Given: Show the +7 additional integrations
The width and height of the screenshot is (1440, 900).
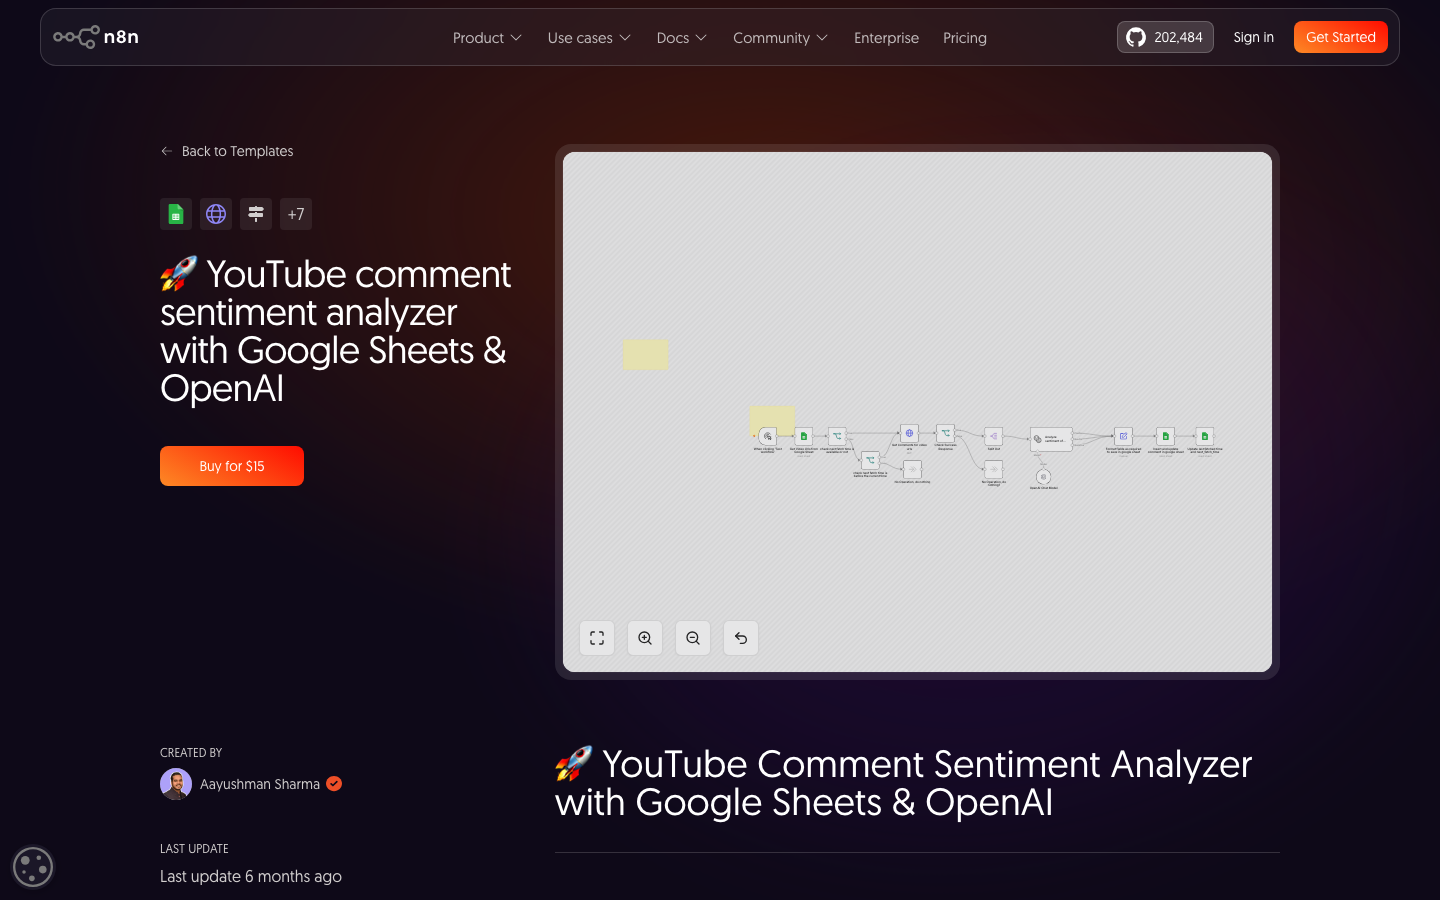Looking at the screenshot, I should [x=296, y=214].
